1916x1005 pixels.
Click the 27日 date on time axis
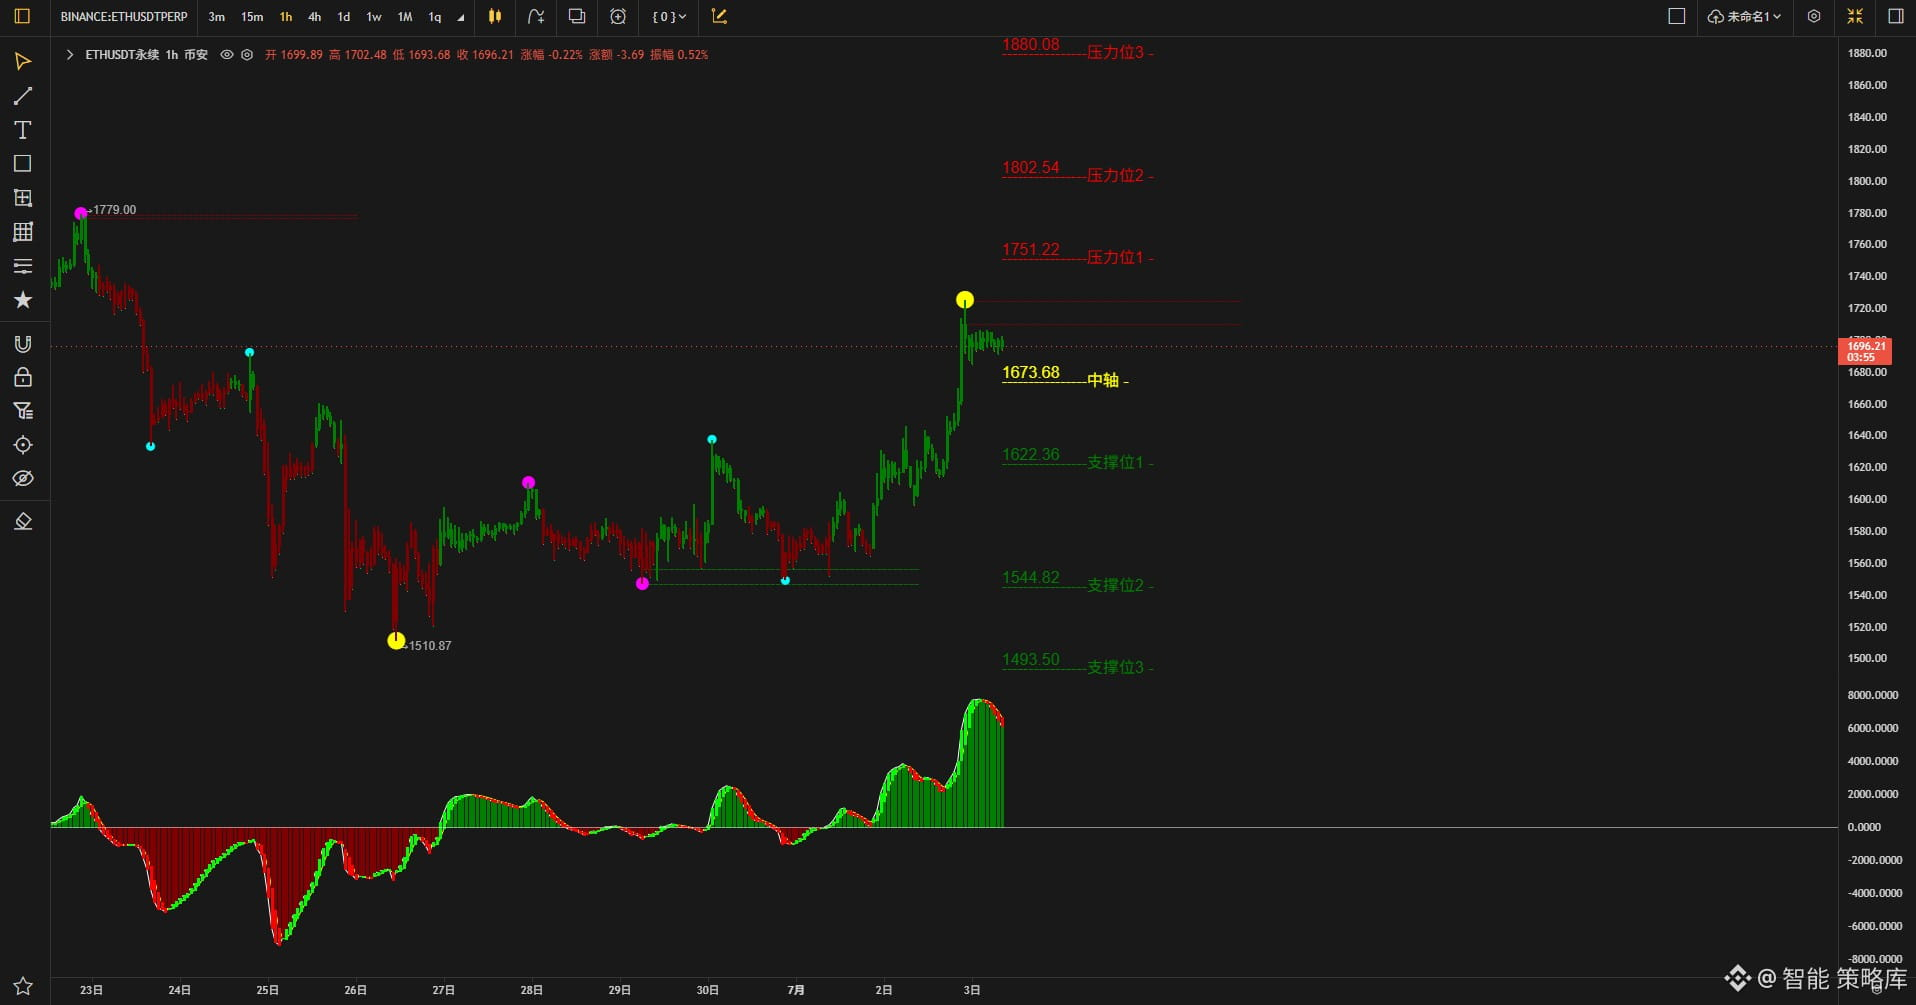tap(443, 990)
